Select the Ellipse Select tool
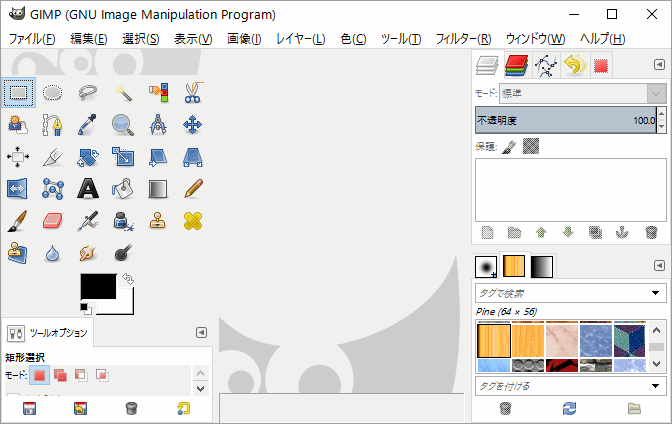672x424 pixels. tap(53, 92)
